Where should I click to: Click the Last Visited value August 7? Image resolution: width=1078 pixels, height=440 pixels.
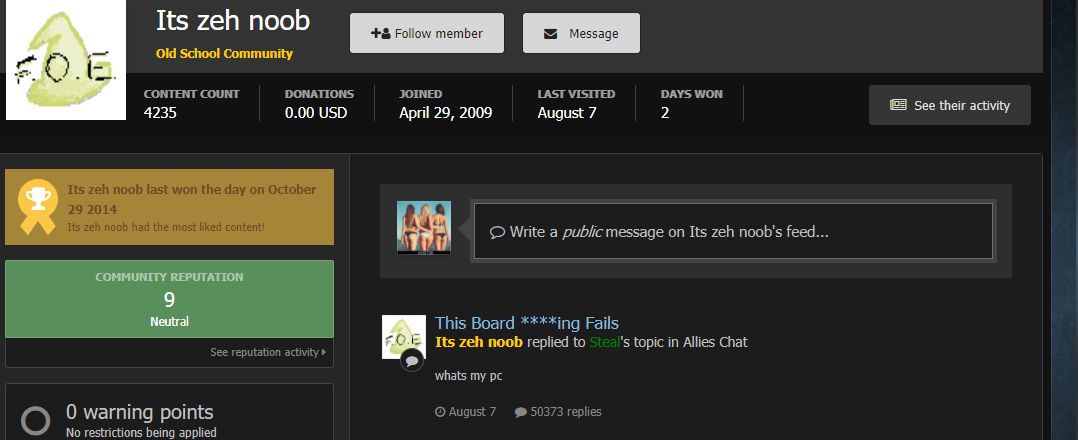(x=566, y=113)
